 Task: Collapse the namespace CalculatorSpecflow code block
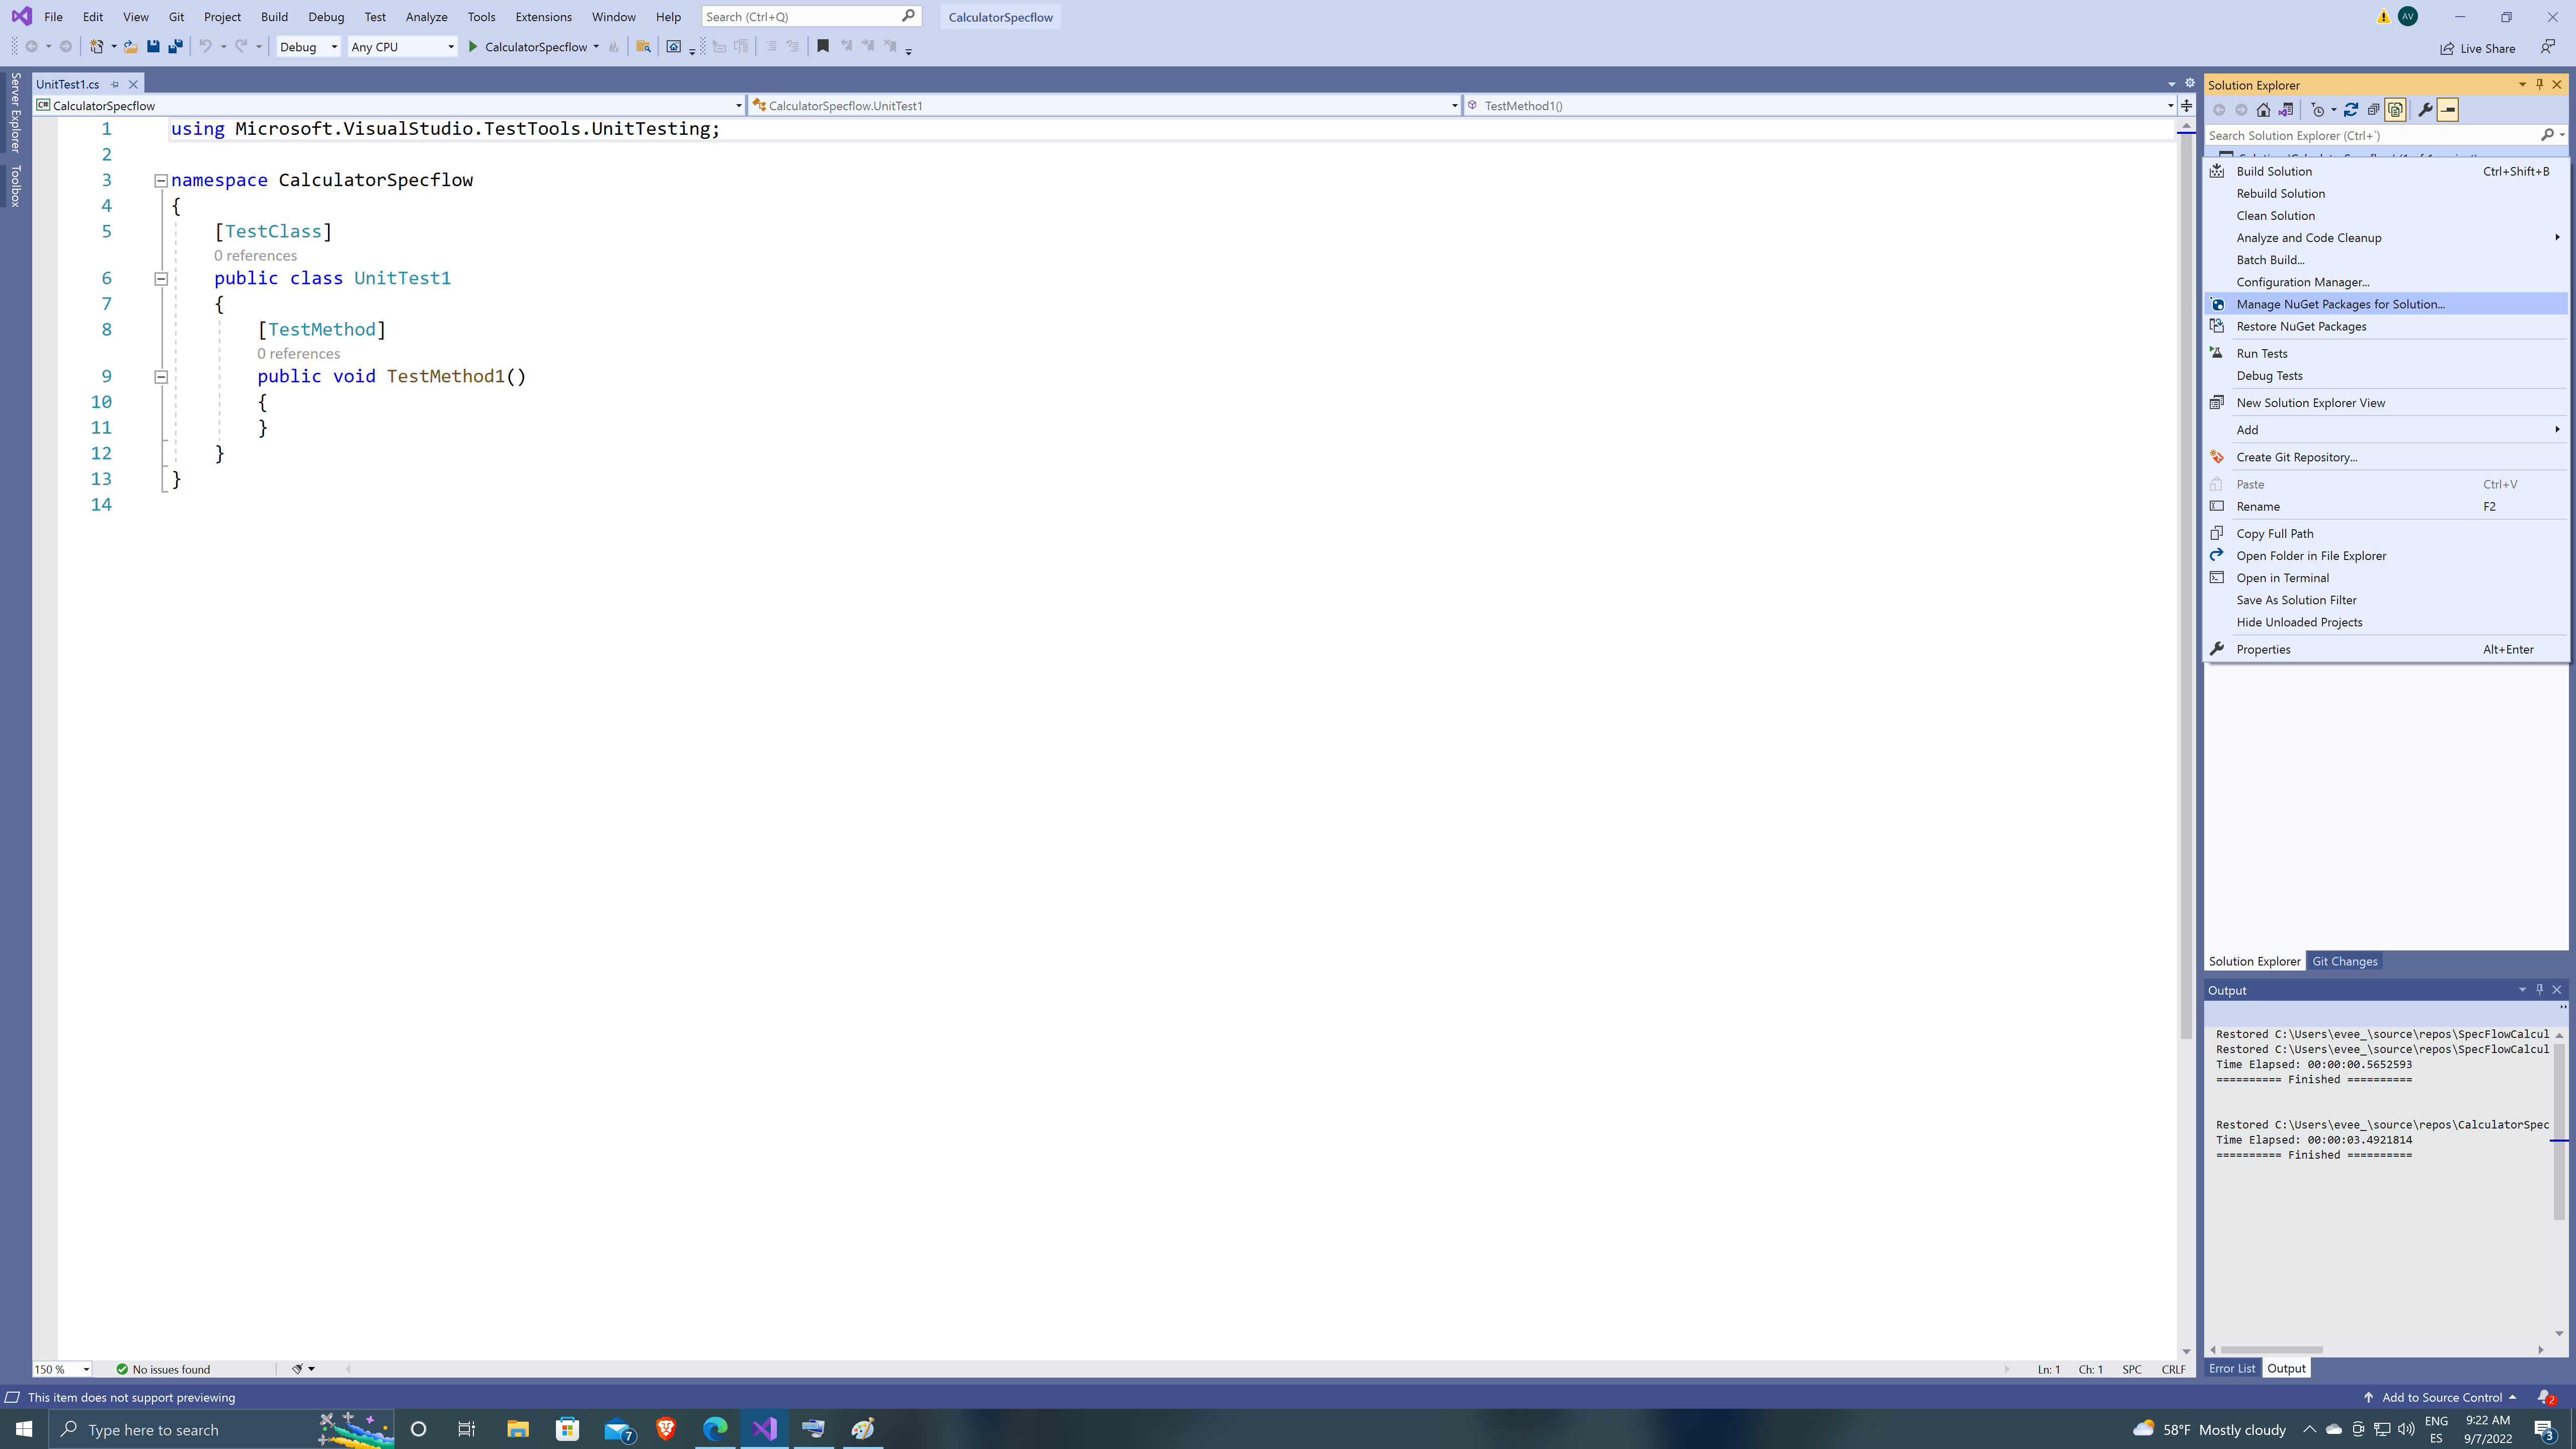click(160, 181)
